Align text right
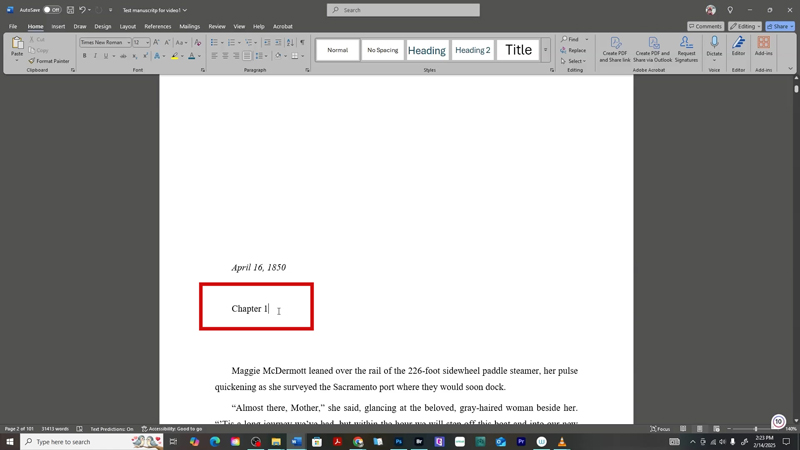Image resolution: width=800 pixels, height=450 pixels. 236,56
